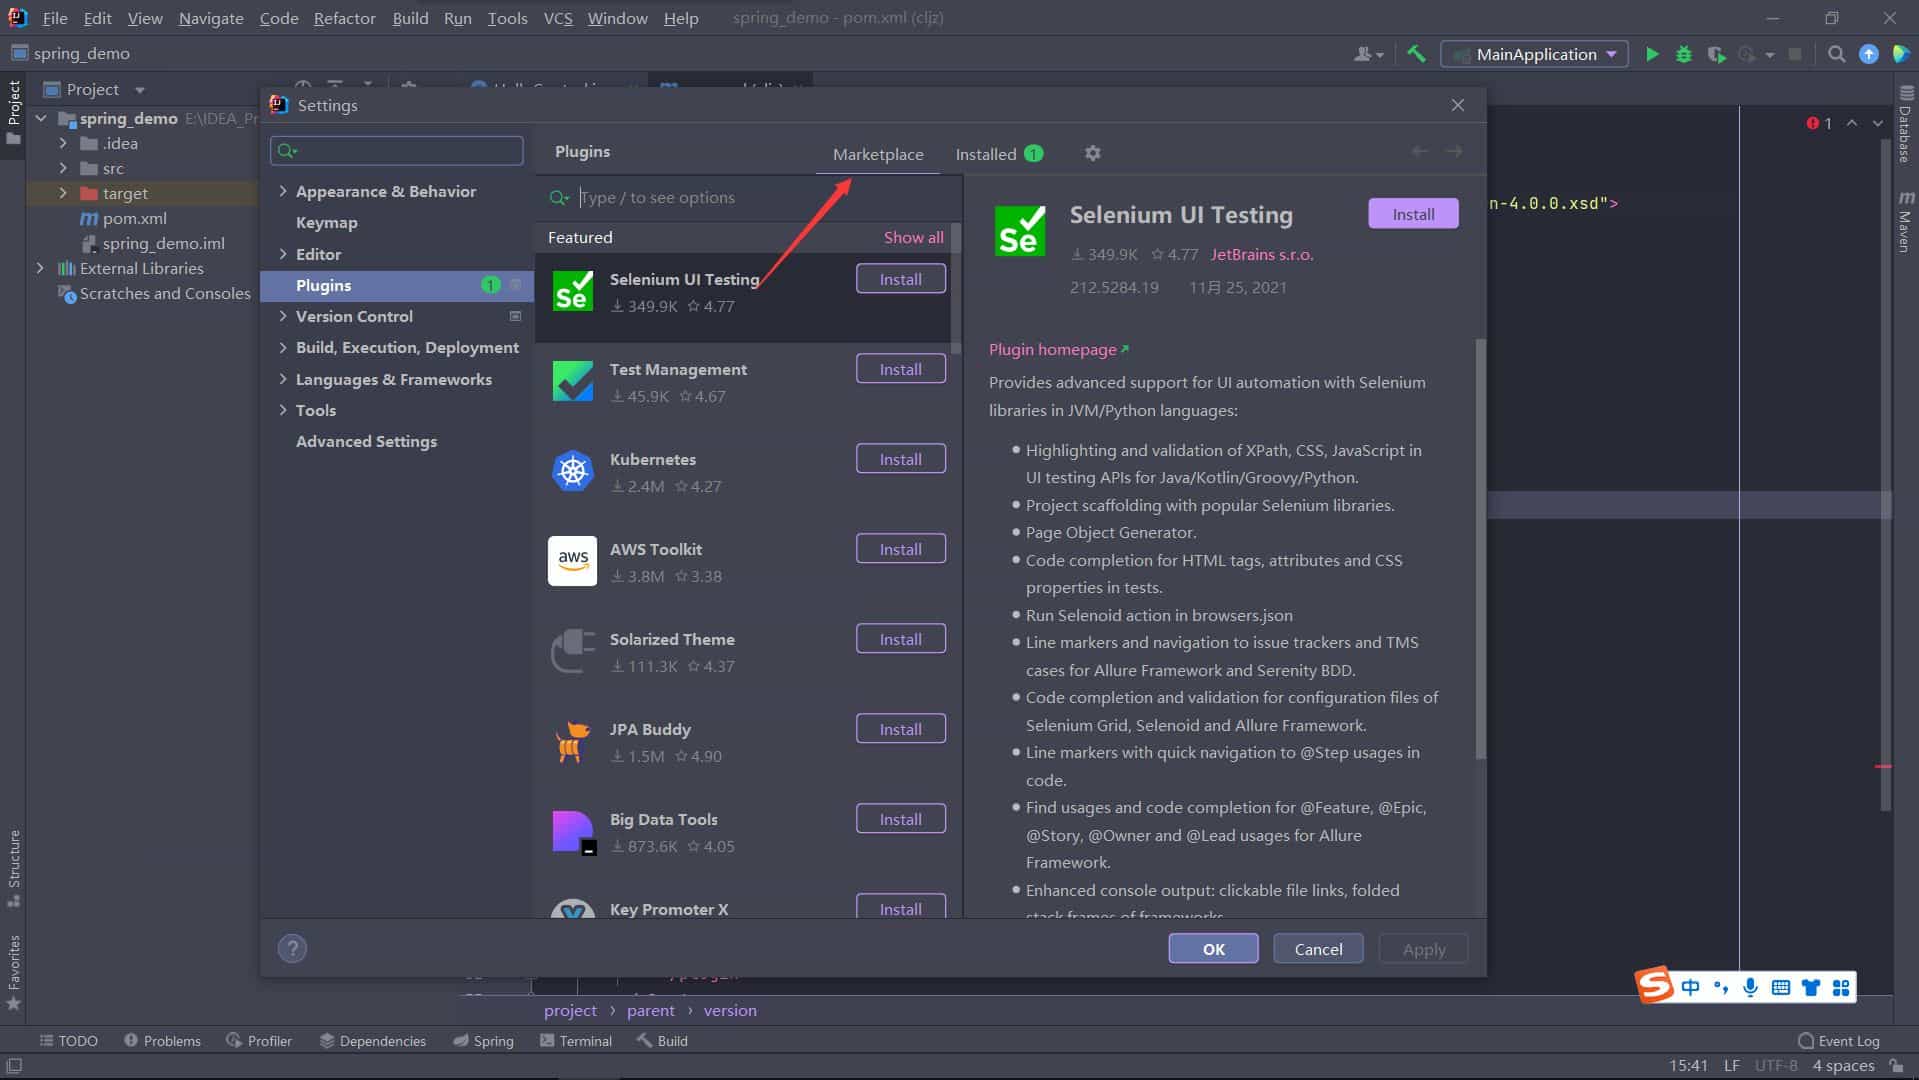Click the plugin list vertical scrollbar
The width and height of the screenshot is (1919, 1080).
click(956, 288)
